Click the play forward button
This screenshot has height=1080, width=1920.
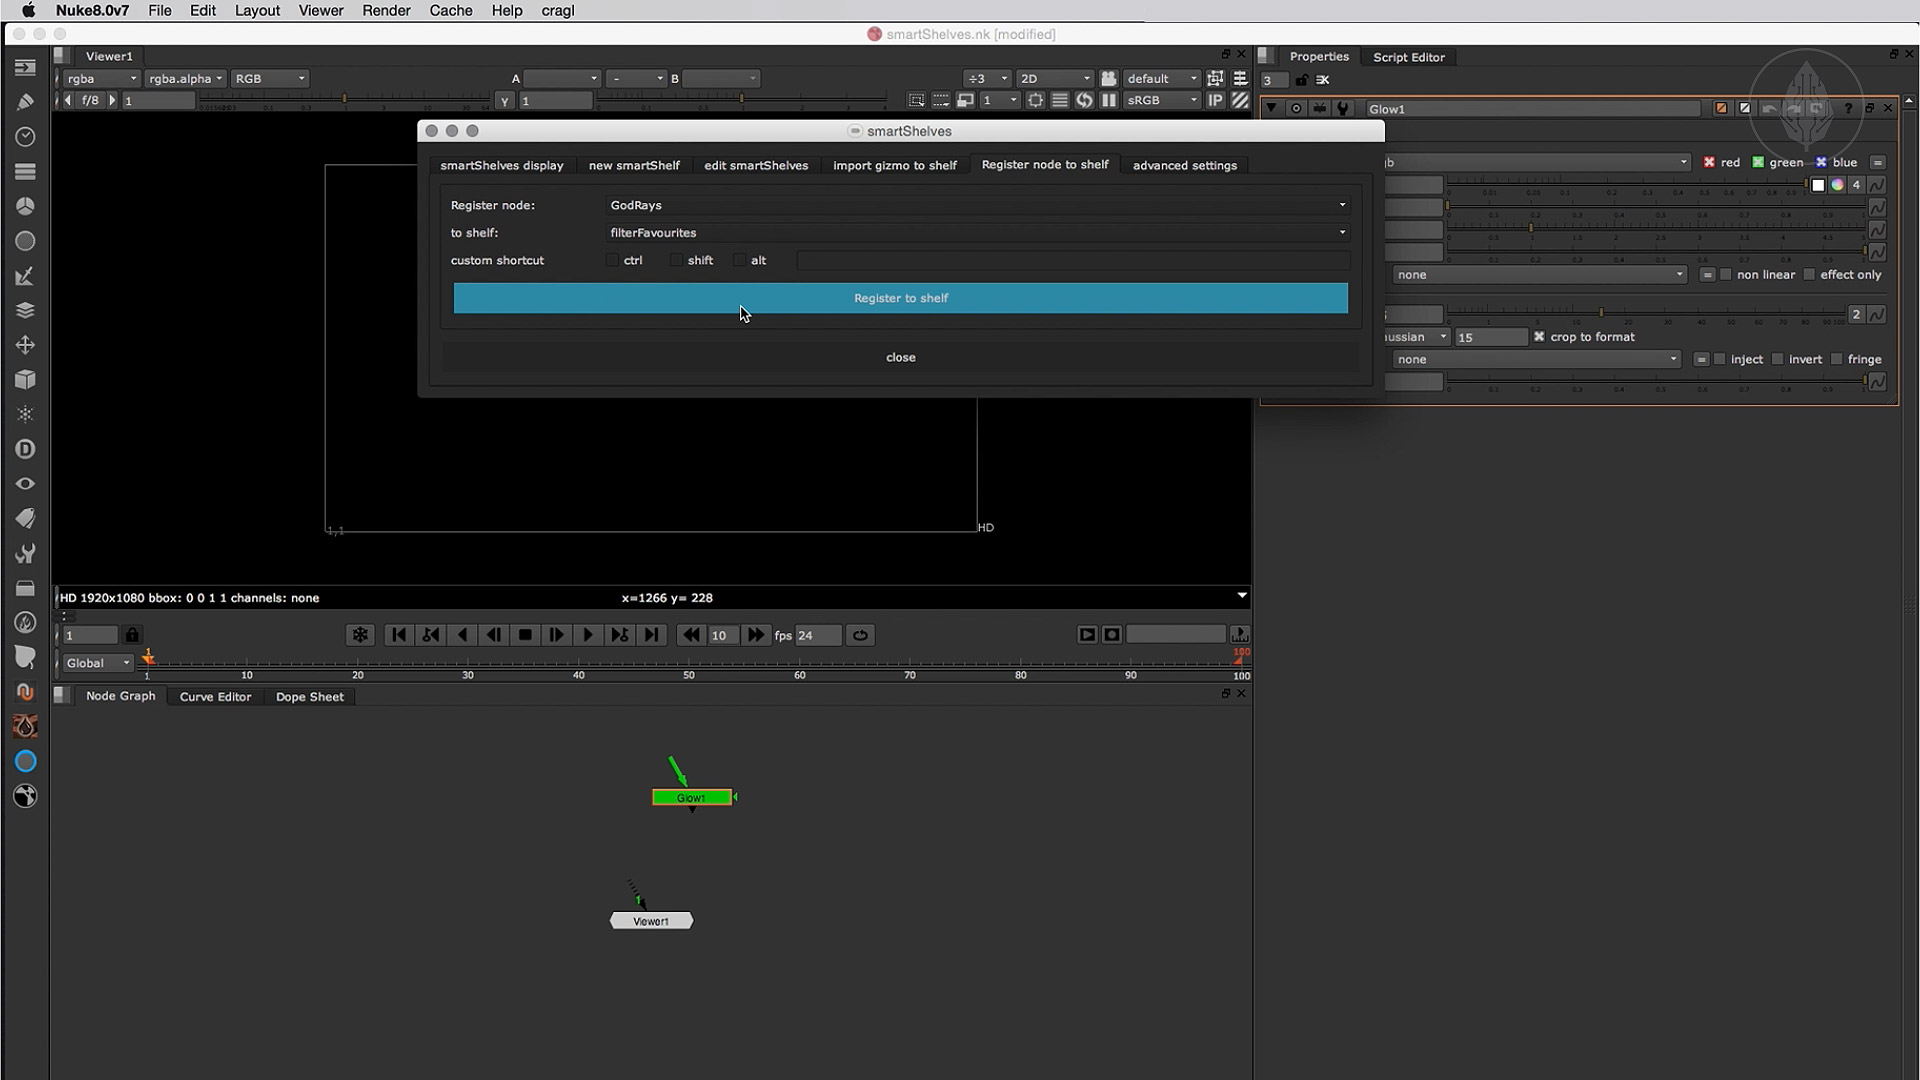click(588, 635)
